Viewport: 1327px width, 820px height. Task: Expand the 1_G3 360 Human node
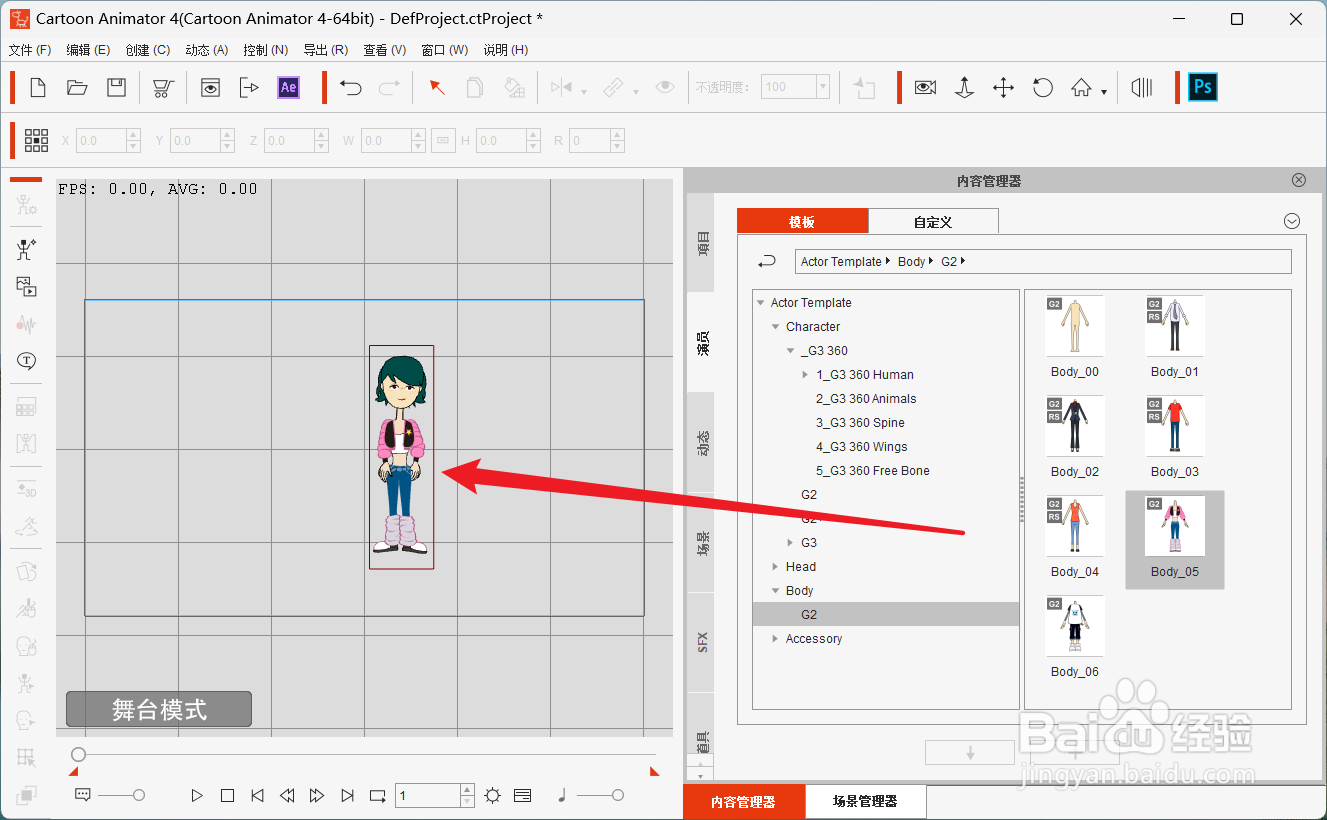806,375
